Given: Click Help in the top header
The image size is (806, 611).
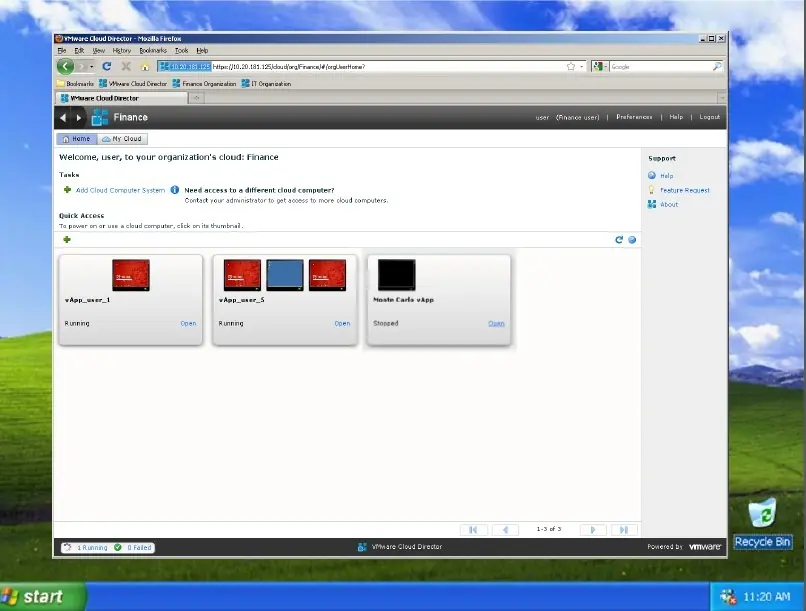Looking at the screenshot, I should click(x=676, y=117).
